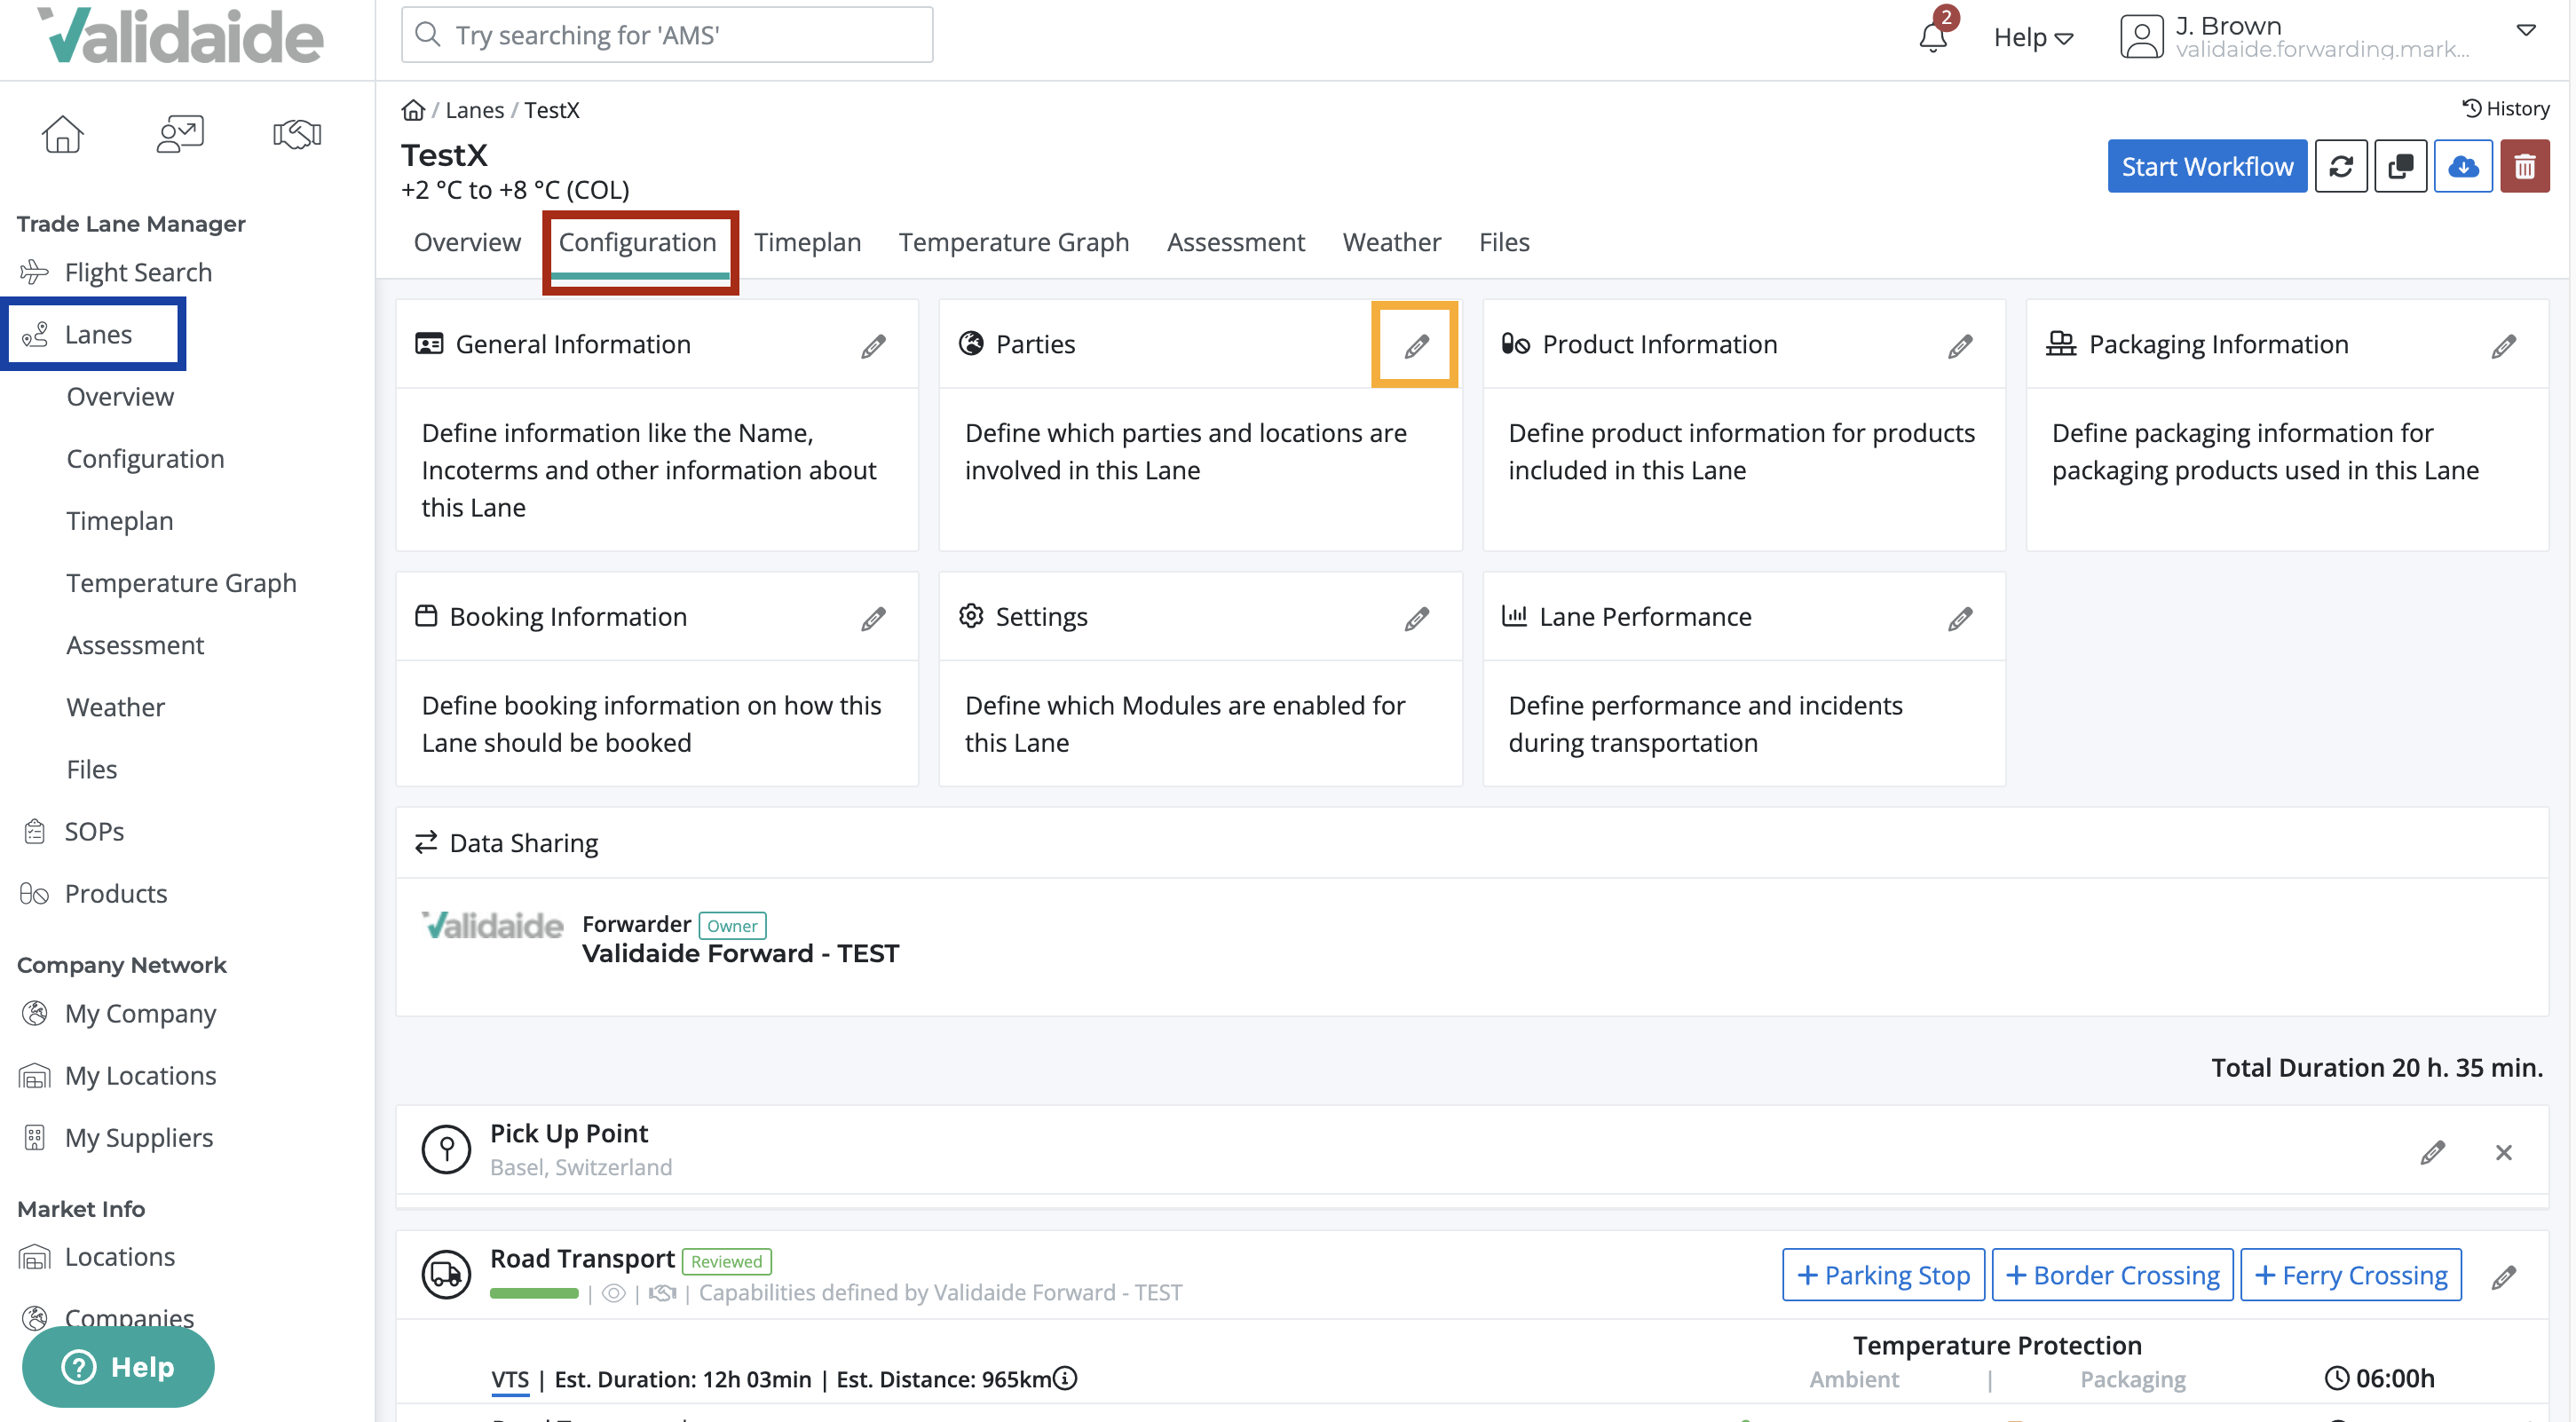Switch to the Temperature Graph tab

[x=1013, y=241]
